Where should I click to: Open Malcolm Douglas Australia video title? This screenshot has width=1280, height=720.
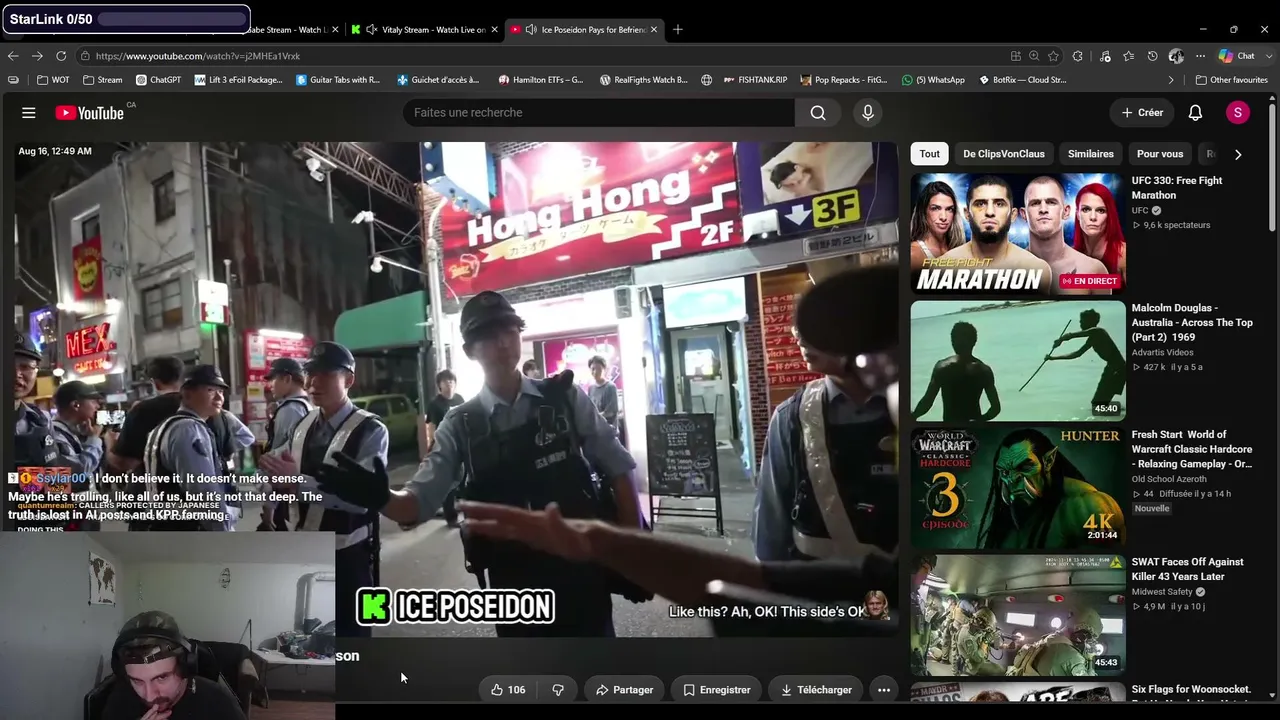(x=1192, y=323)
